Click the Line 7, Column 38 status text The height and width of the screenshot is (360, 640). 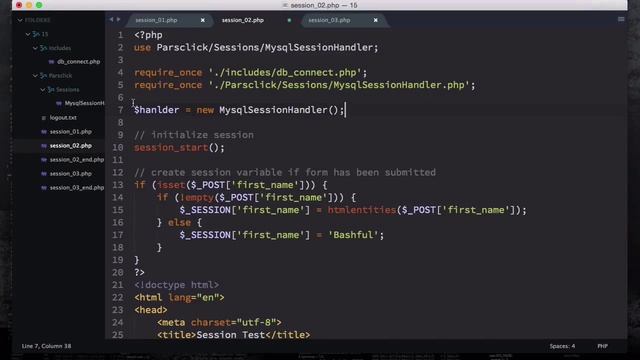[x=47, y=346]
